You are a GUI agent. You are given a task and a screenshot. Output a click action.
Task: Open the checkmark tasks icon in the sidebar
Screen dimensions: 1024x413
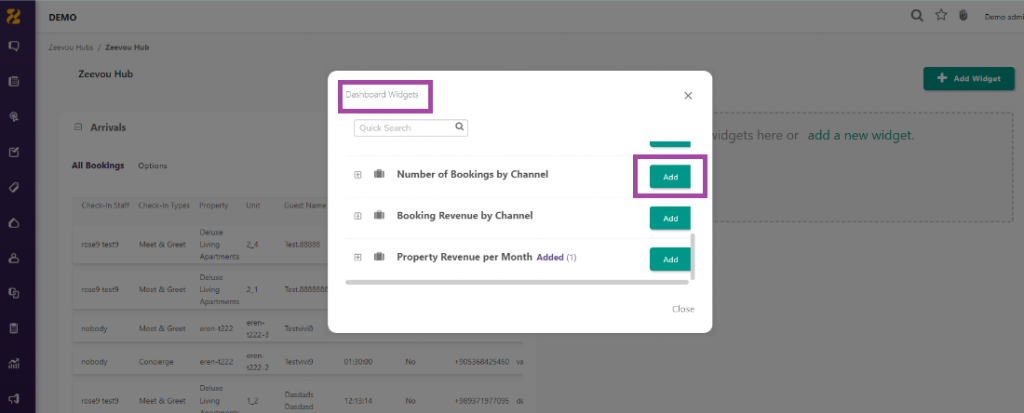pos(14,152)
